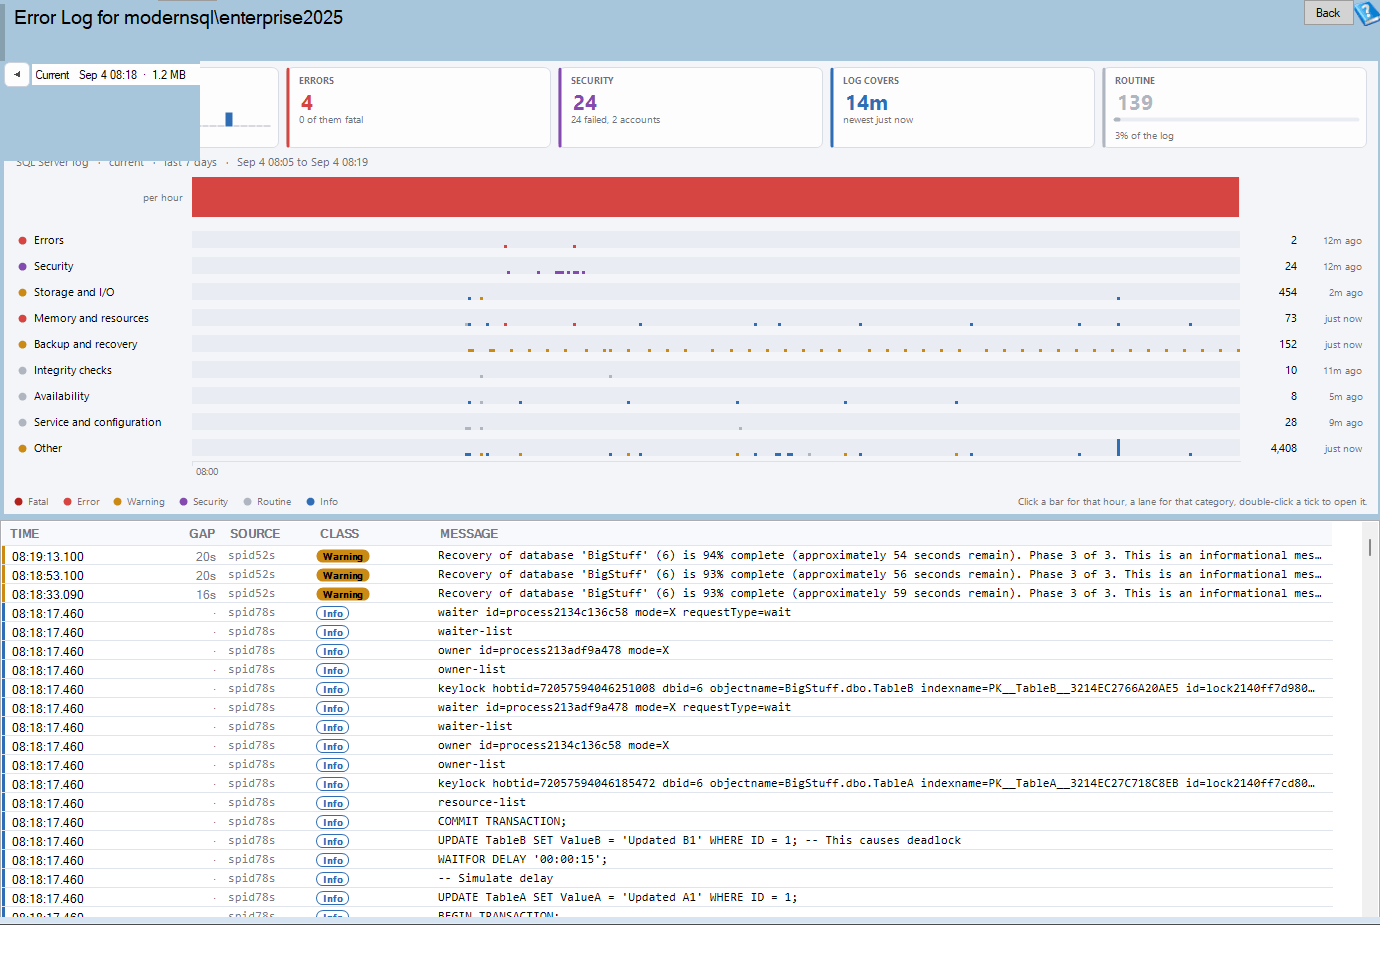The height and width of the screenshot is (976, 1380).
Task: Sort by the GAP column header
Action: tap(202, 534)
